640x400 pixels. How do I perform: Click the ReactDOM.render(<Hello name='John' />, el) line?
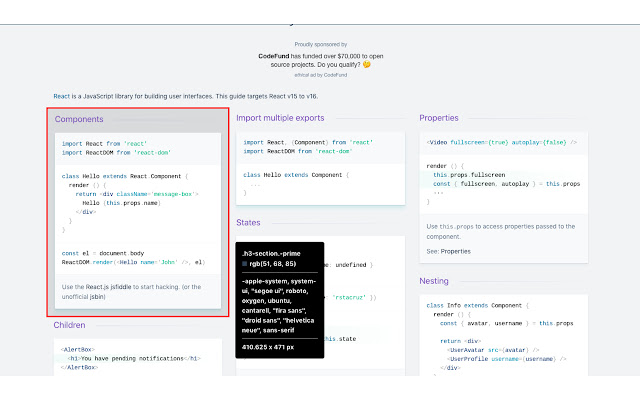point(133,262)
